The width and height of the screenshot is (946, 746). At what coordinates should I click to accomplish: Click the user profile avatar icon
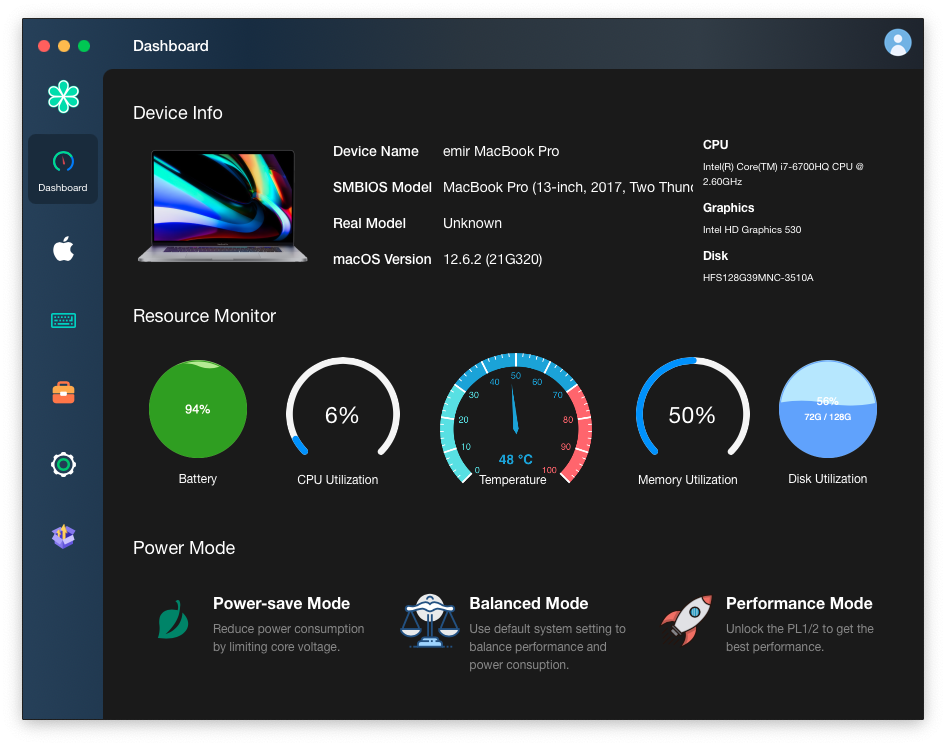[x=898, y=42]
